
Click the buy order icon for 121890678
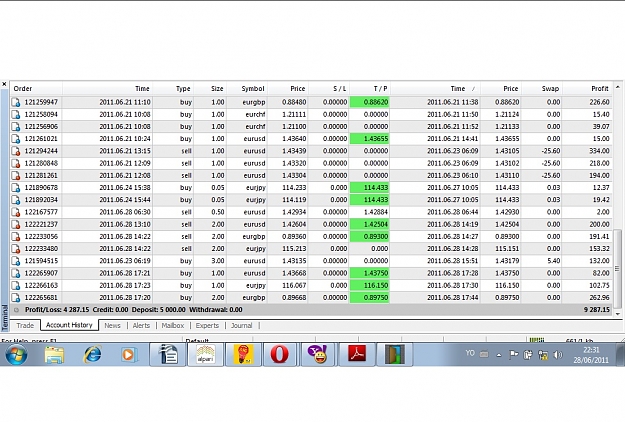16,188
